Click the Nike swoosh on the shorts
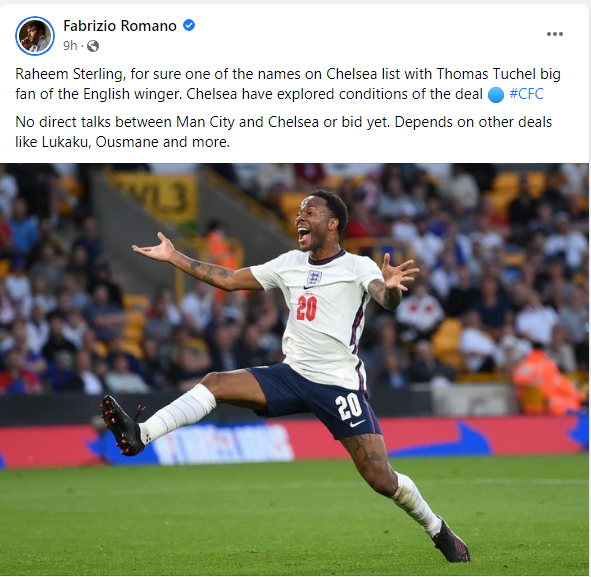591x577 pixels. pyautogui.click(x=357, y=424)
